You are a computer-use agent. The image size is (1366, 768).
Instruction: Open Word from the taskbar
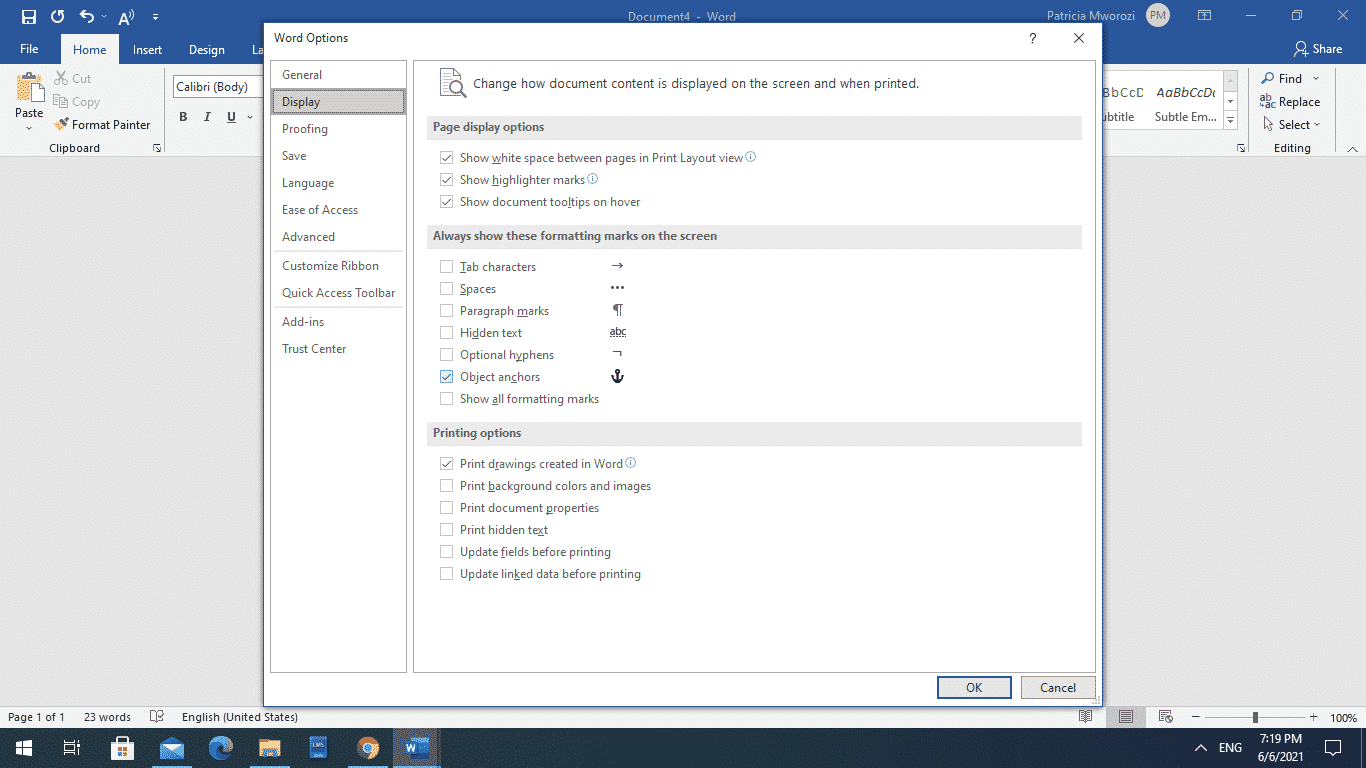tap(416, 747)
